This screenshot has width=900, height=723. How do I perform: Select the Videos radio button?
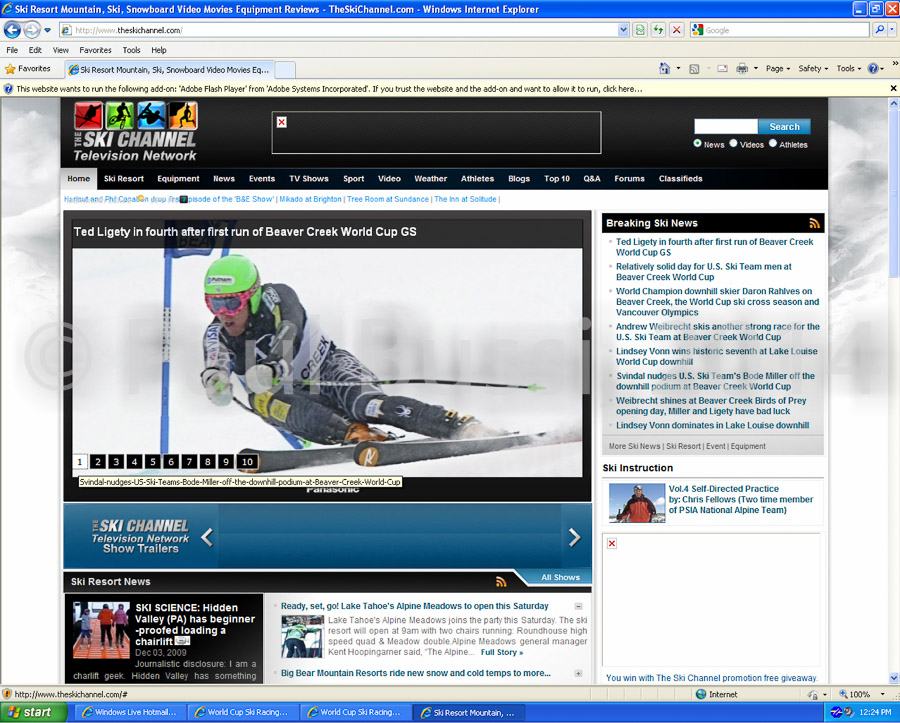click(733, 143)
